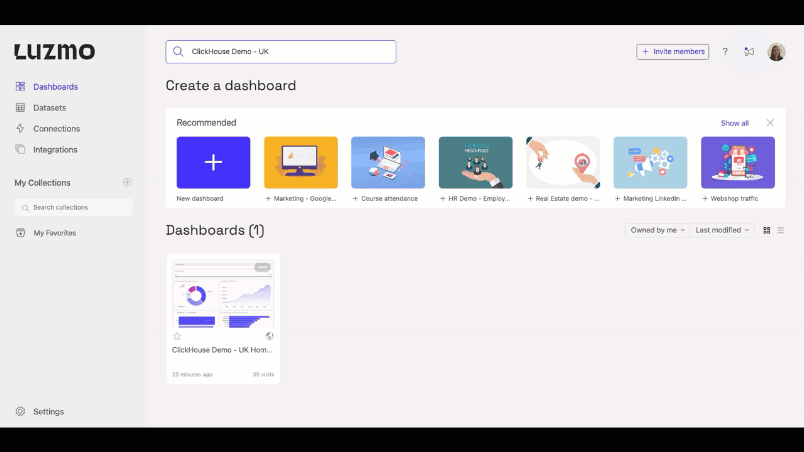
Task: Add a new collection with plus icon
Action: click(127, 183)
